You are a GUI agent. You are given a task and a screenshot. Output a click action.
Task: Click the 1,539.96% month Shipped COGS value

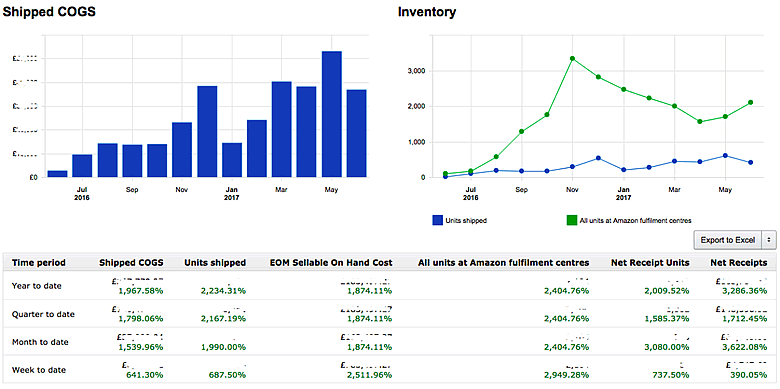tap(141, 347)
